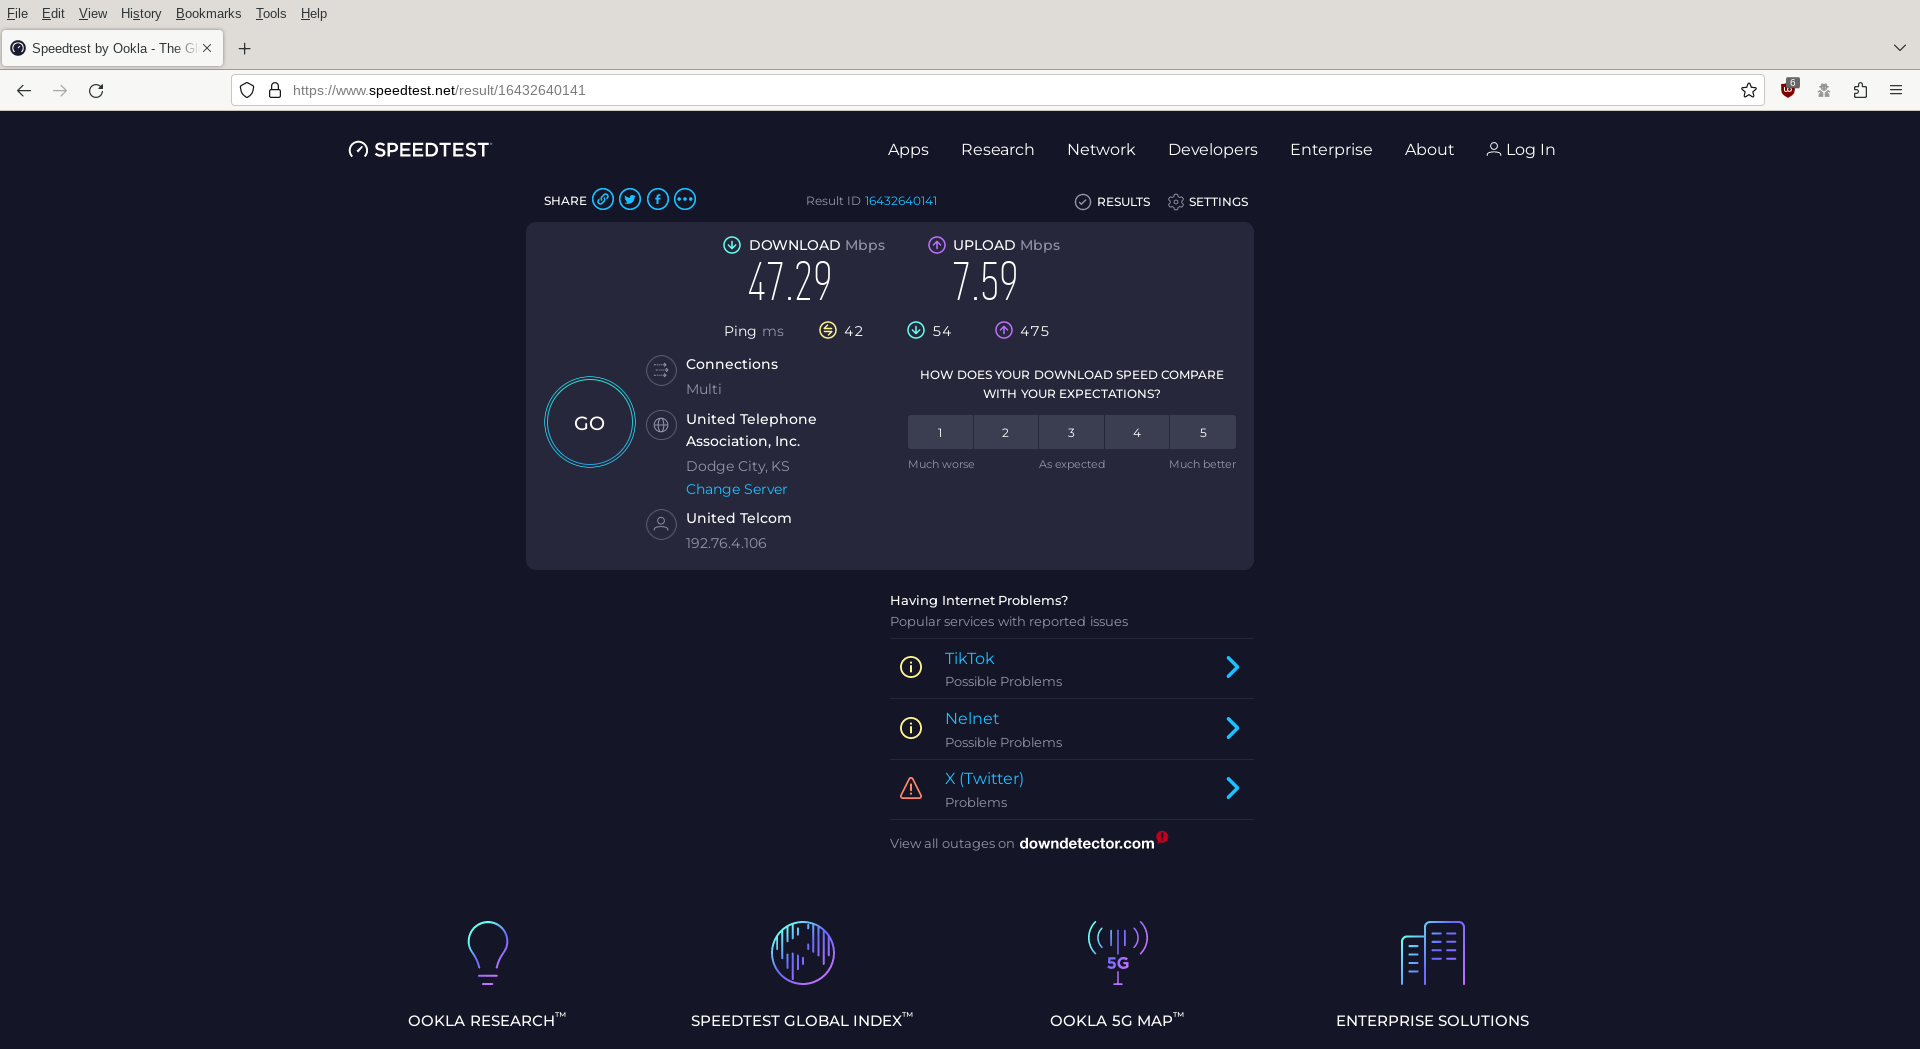Expand TikTok possible problems chevron
The width and height of the screenshot is (1920, 1049).
[x=1232, y=668]
